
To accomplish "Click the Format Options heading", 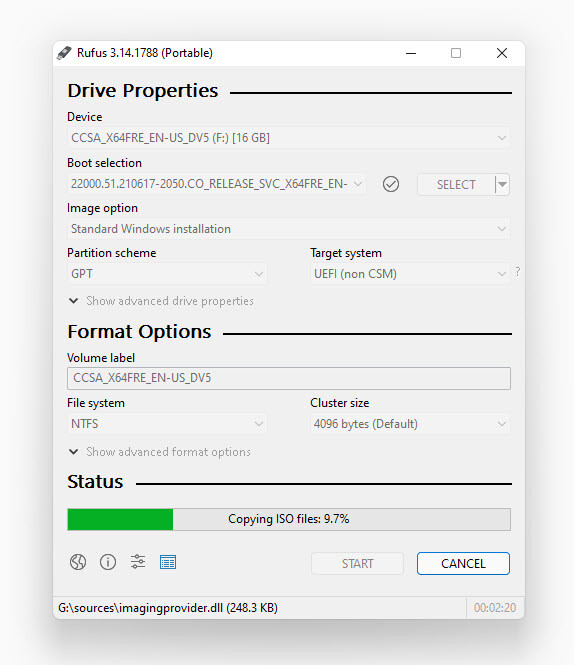I will (x=139, y=332).
